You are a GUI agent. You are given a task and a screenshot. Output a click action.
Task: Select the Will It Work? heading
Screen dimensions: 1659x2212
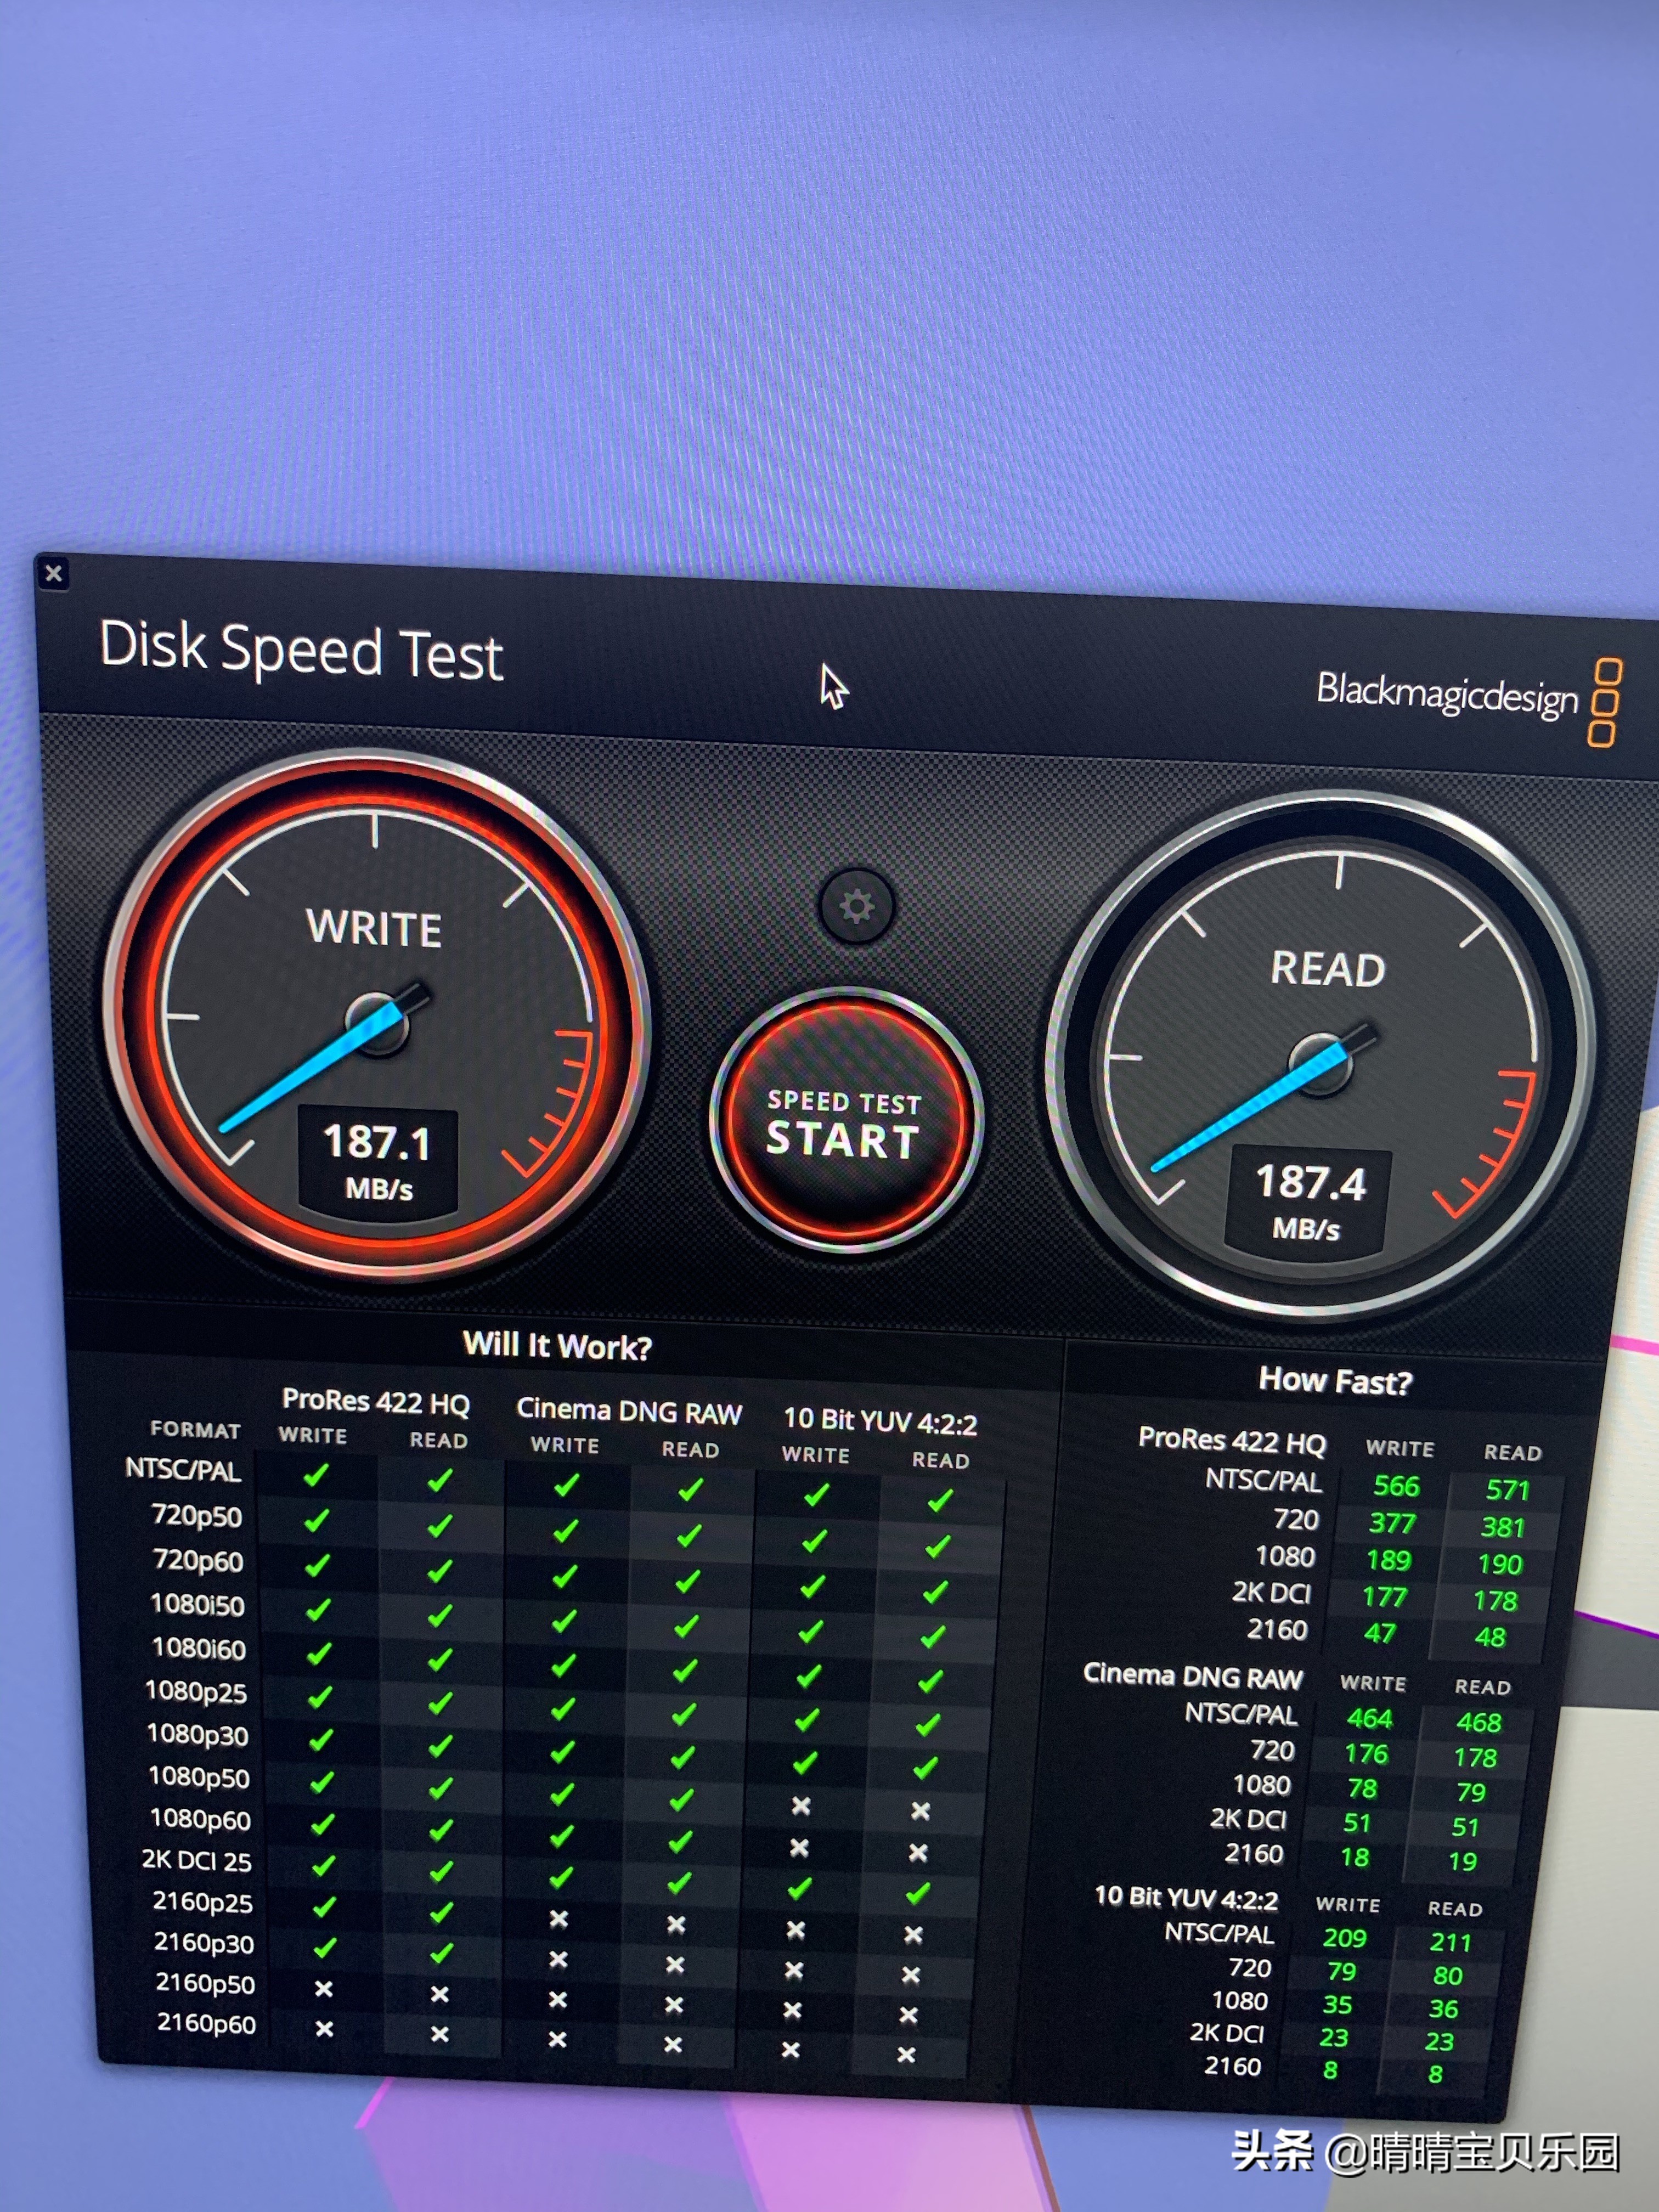pyautogui.click(x=557, y=1346)
